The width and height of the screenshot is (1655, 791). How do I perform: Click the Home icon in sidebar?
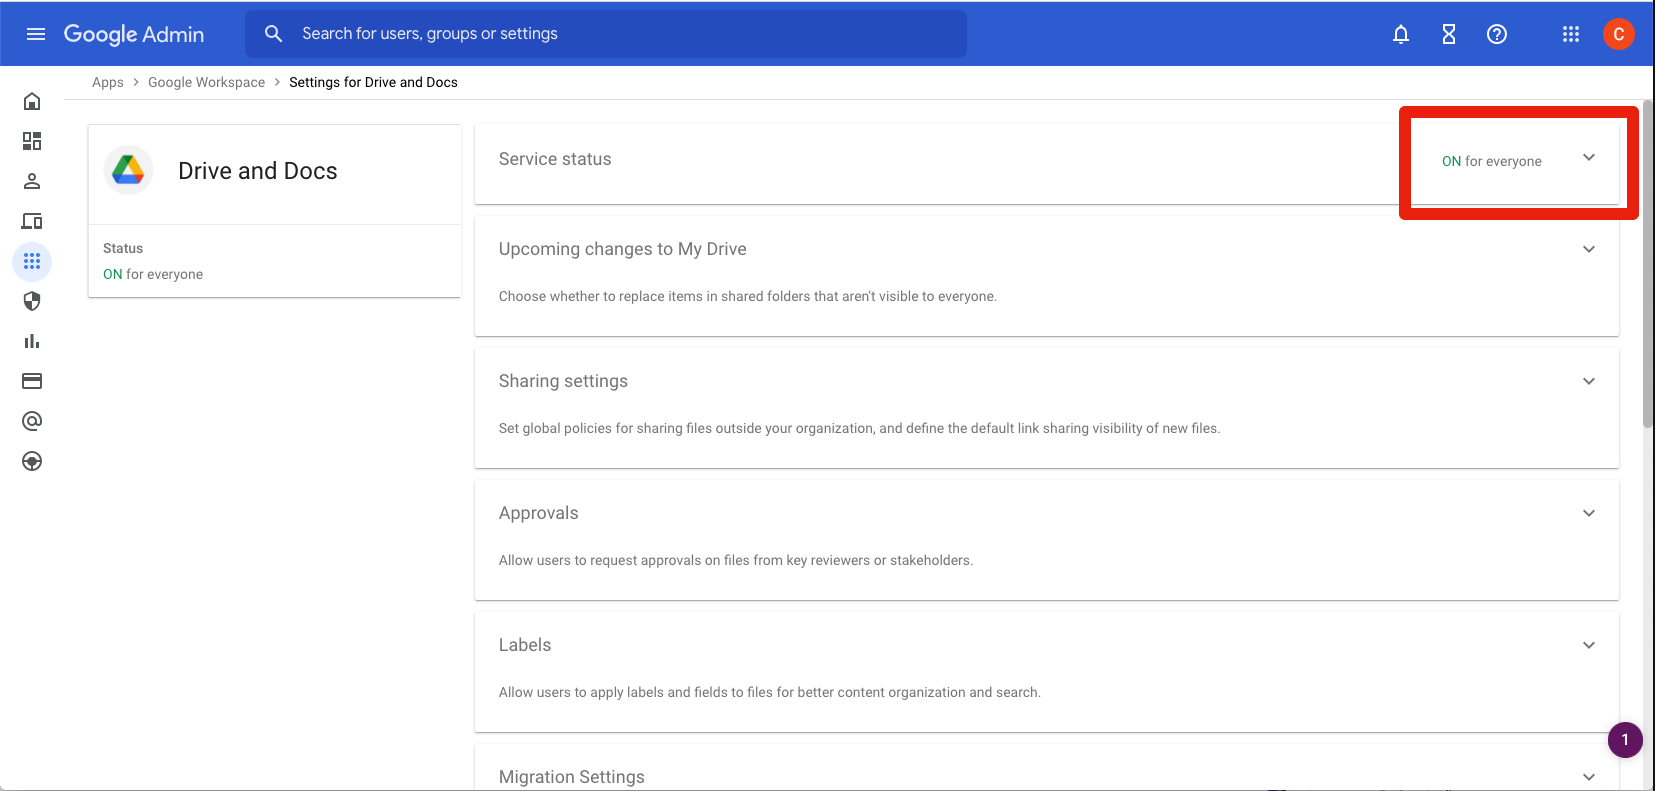tap(32, 101)
